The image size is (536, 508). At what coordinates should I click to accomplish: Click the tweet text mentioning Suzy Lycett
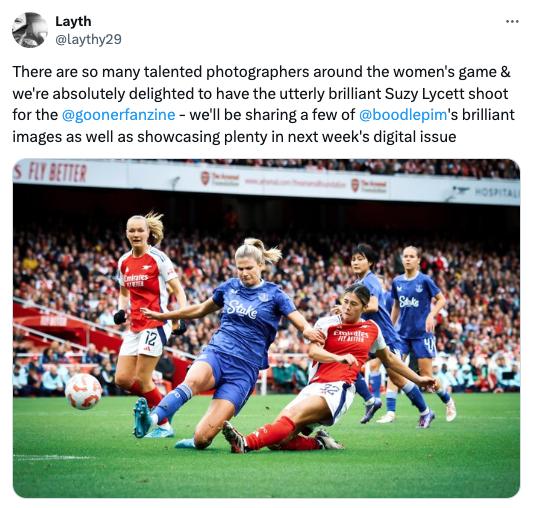263,104
